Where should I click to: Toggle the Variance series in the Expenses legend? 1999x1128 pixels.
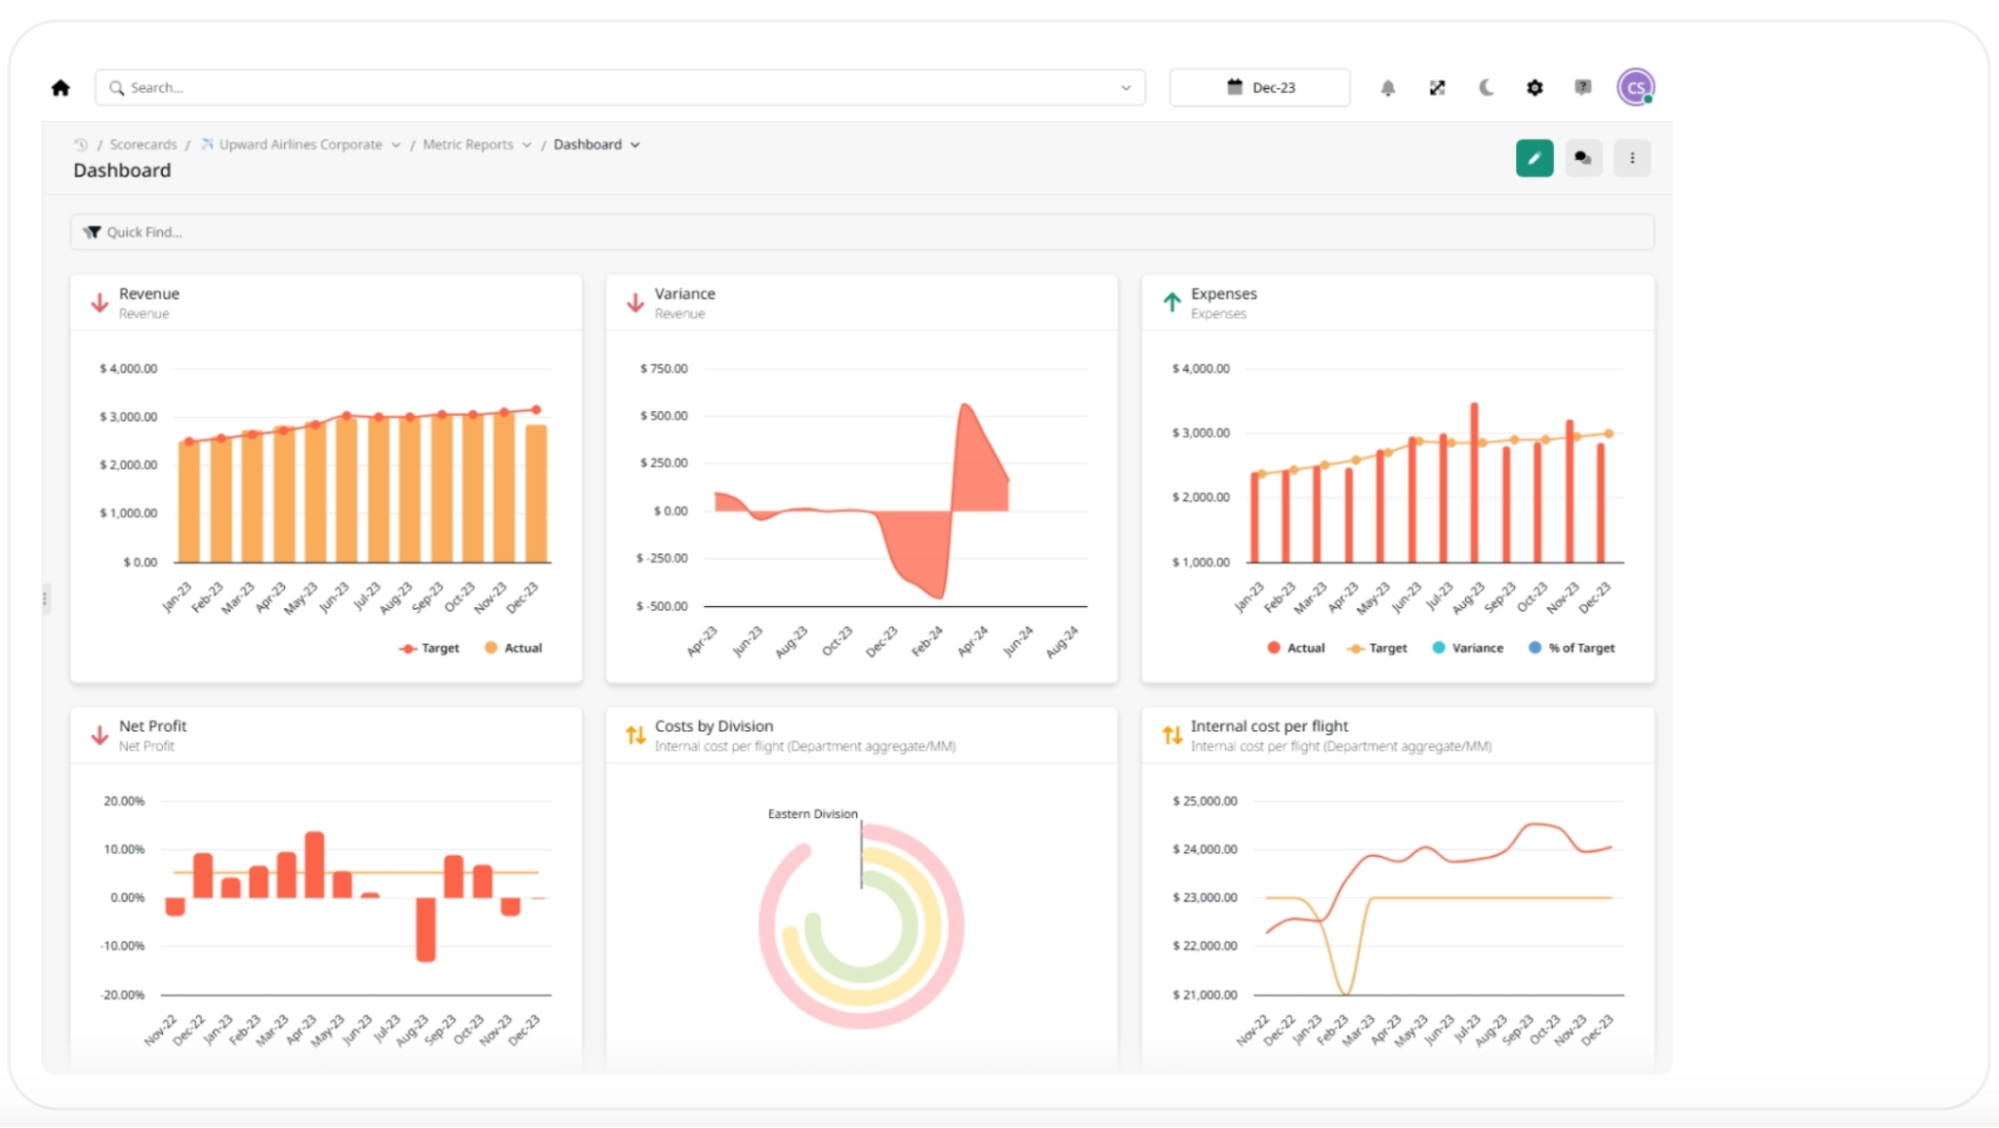tap(1469, 647)
